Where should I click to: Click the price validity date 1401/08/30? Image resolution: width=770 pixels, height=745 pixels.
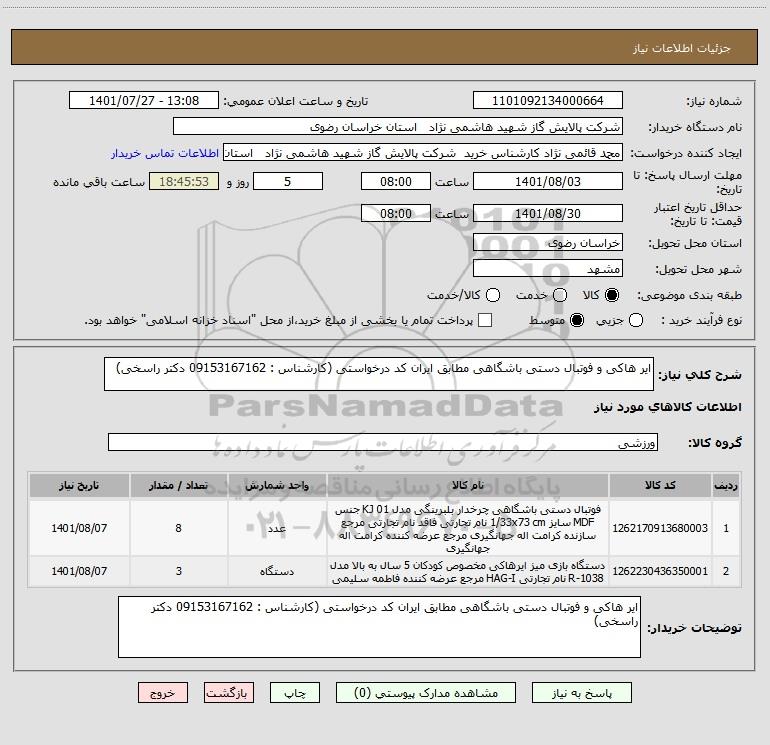click(x=548, y=213)
